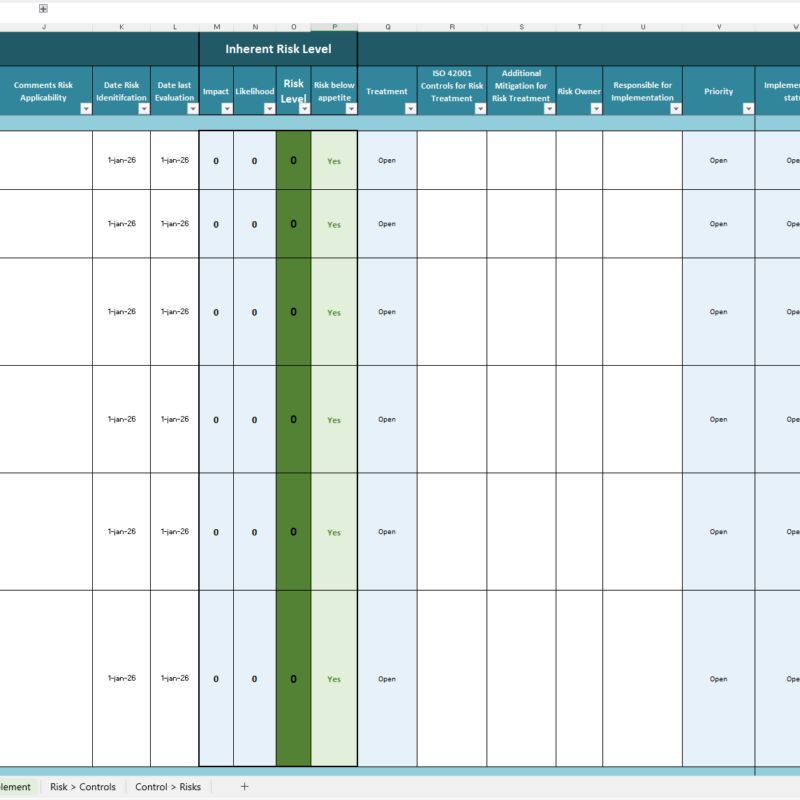Click the Risk Level column filter icon
The image size is (800, 800).
303,110
